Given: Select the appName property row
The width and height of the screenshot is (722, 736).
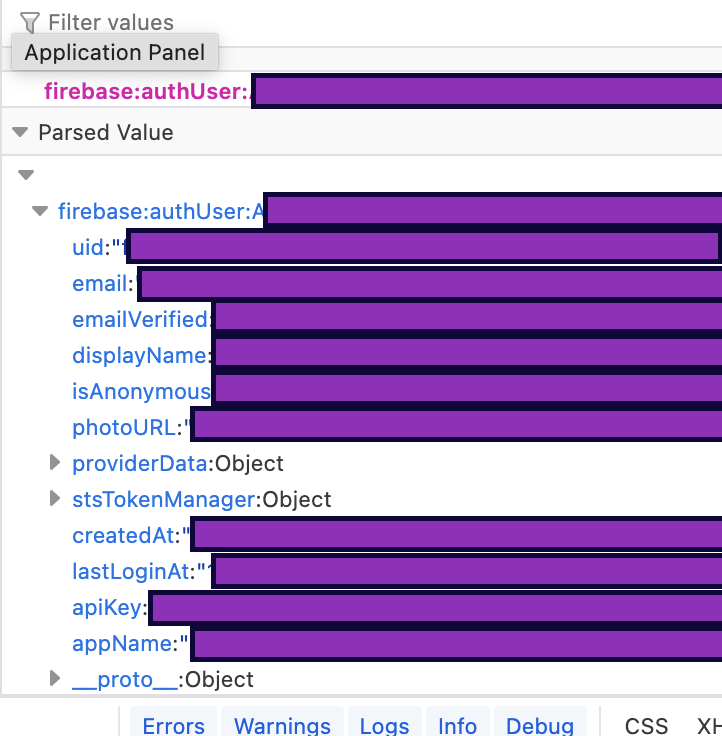Looking at the screenshot, I should pos(362,644).
